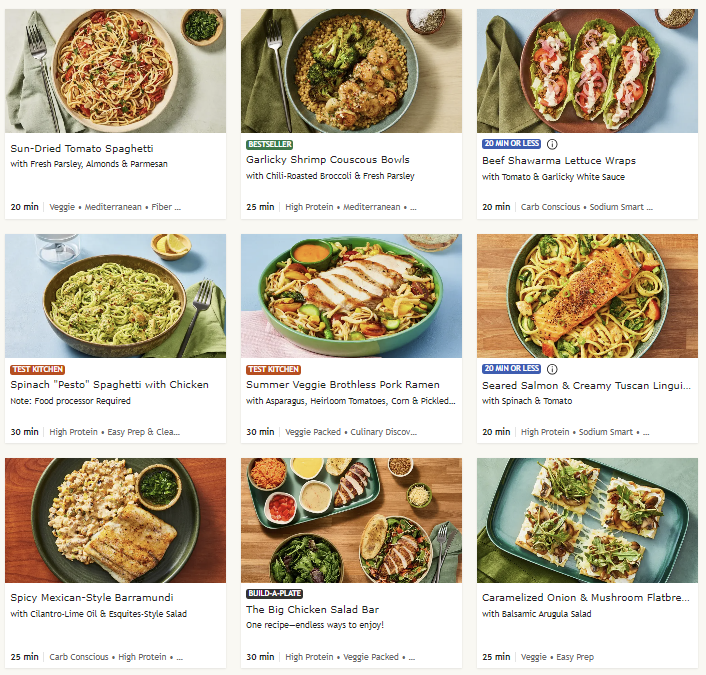Screen dimensions: 706x675
Task: Click the Bestseller badge on shrimp bowls
Action: [x=270, y=144]
